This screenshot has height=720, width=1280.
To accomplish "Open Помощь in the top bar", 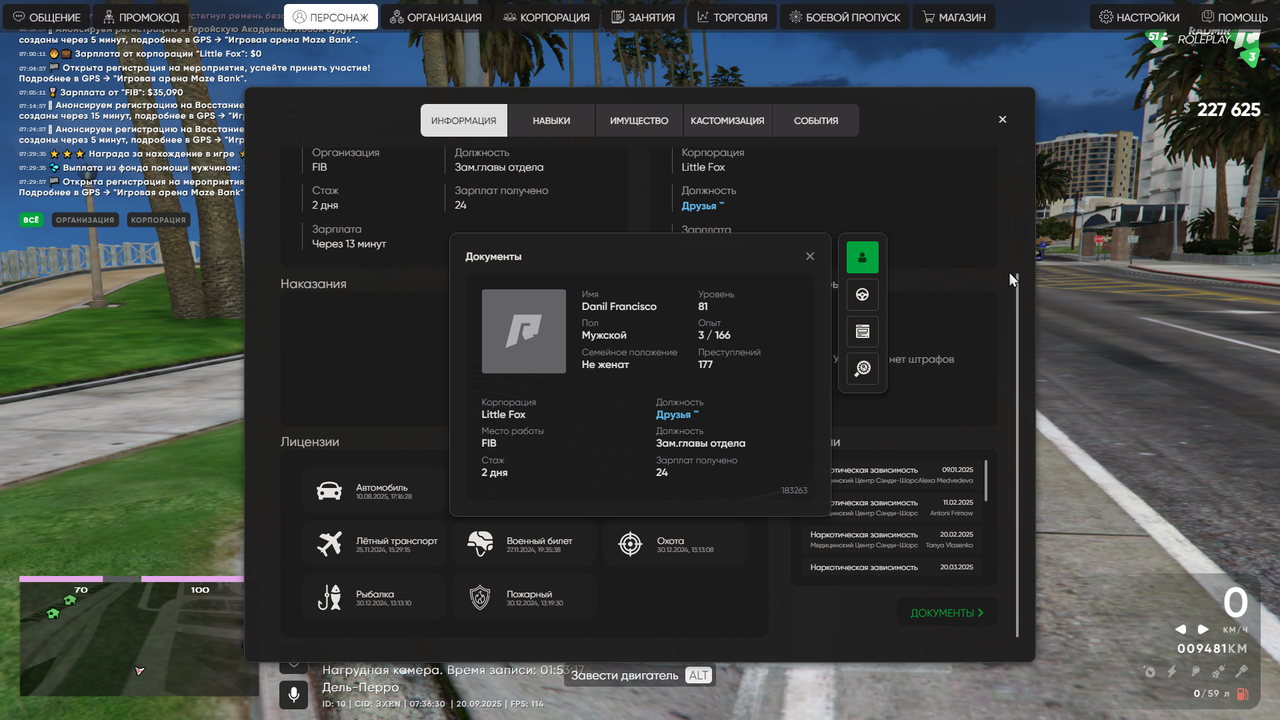I will (1235, 17).
